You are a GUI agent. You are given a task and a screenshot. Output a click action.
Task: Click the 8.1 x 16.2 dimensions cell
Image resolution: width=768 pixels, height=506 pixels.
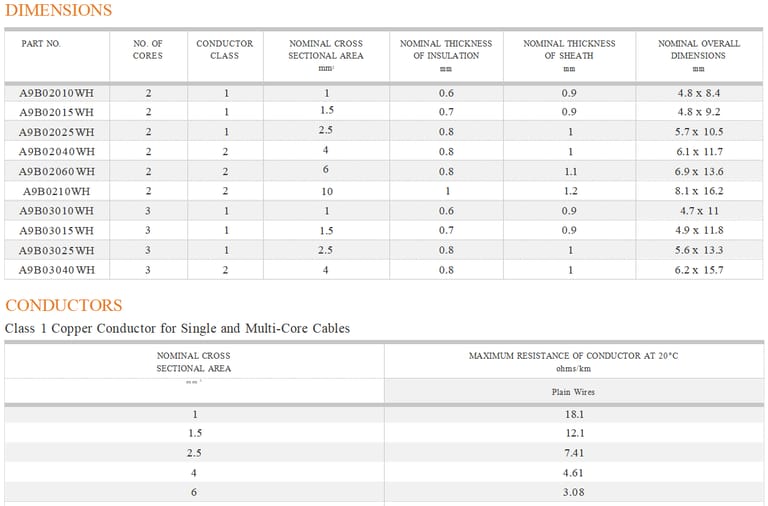pyautogui.click(x=699, y=191)
